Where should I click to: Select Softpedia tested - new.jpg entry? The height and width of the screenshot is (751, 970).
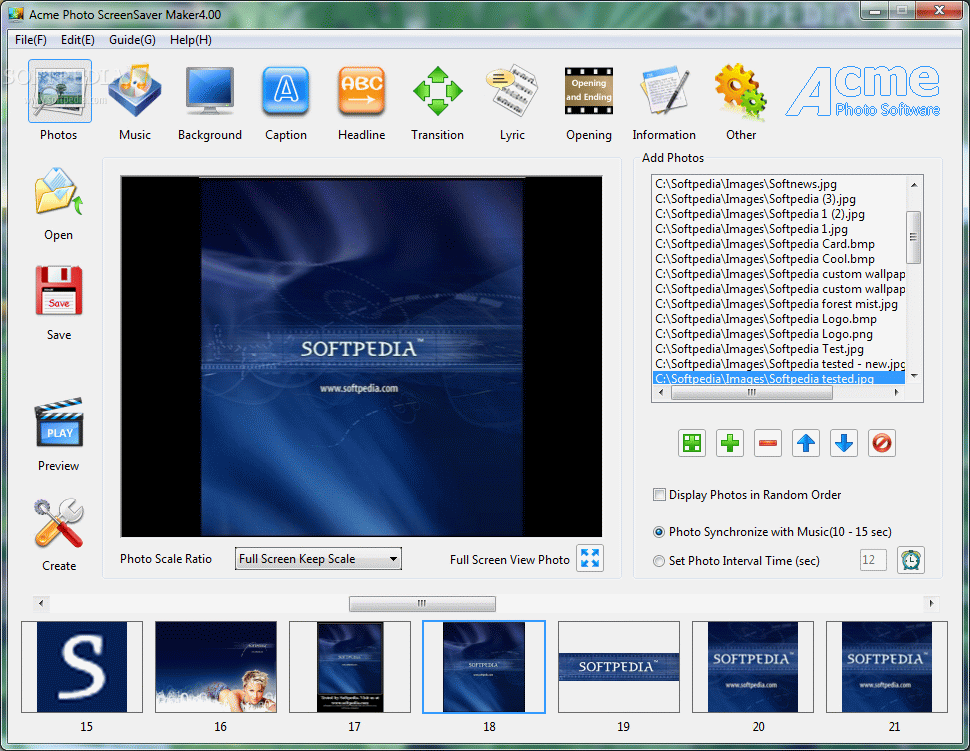pos(779,364)
